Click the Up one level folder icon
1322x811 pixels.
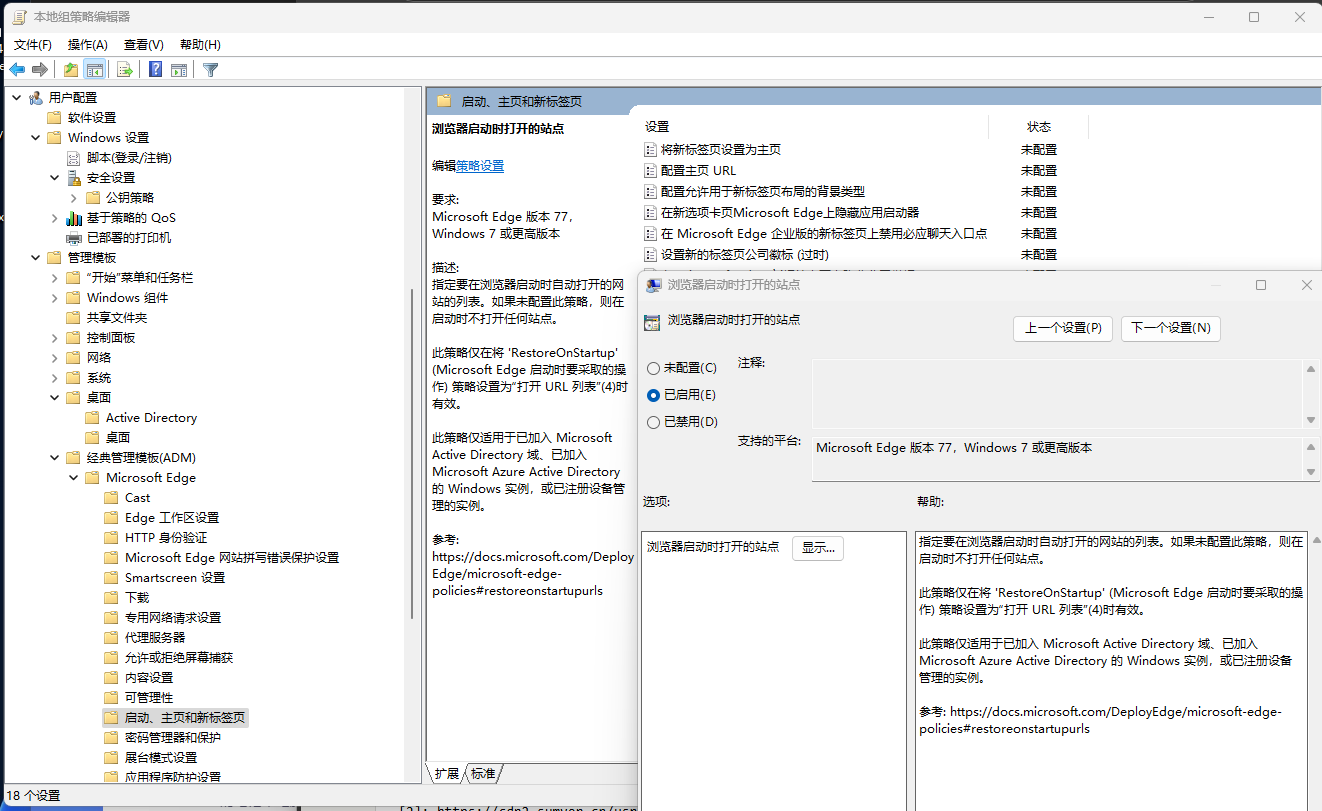(70, 70)
